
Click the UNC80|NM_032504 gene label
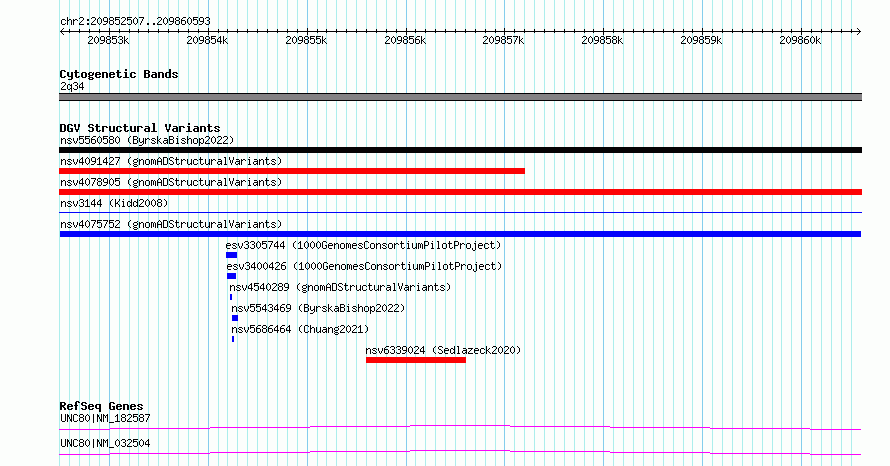(x=105, y=443)
